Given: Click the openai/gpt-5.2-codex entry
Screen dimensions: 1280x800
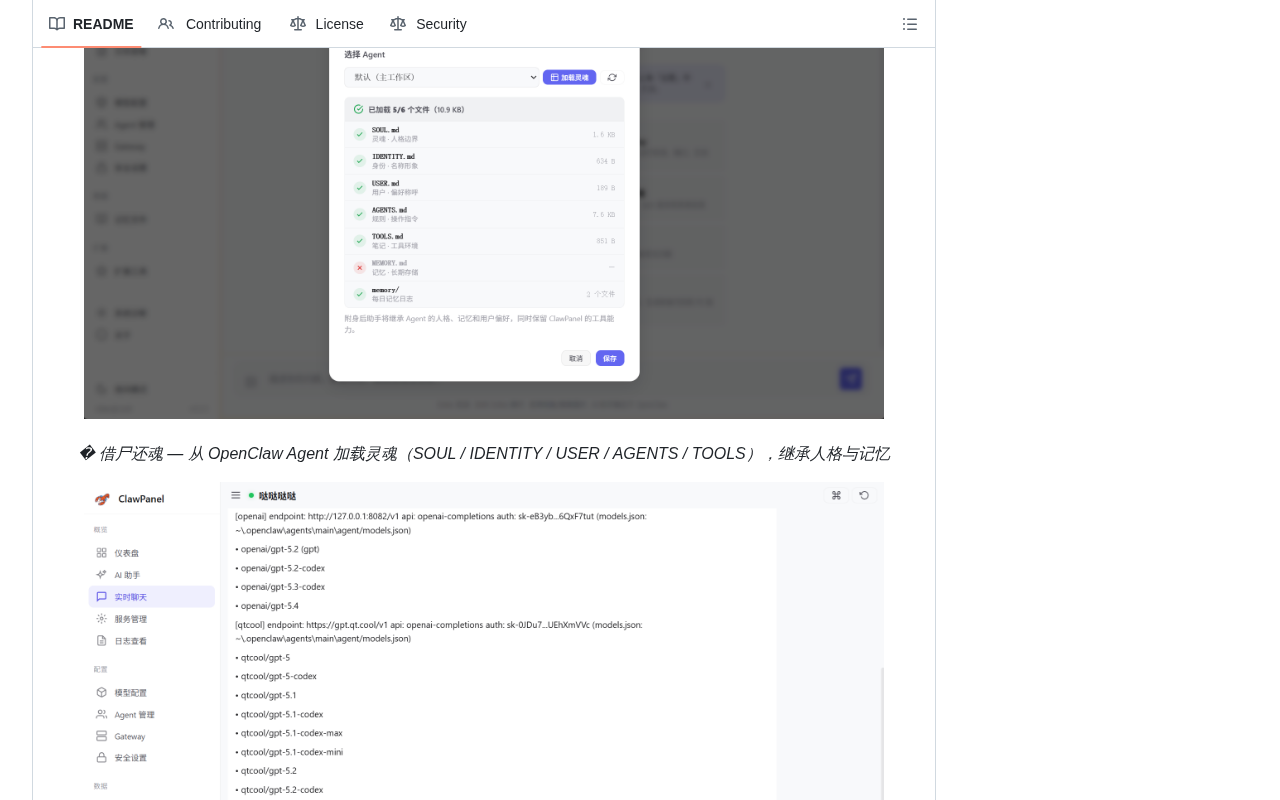Looking at the screenshot, I should click(281, 568).
